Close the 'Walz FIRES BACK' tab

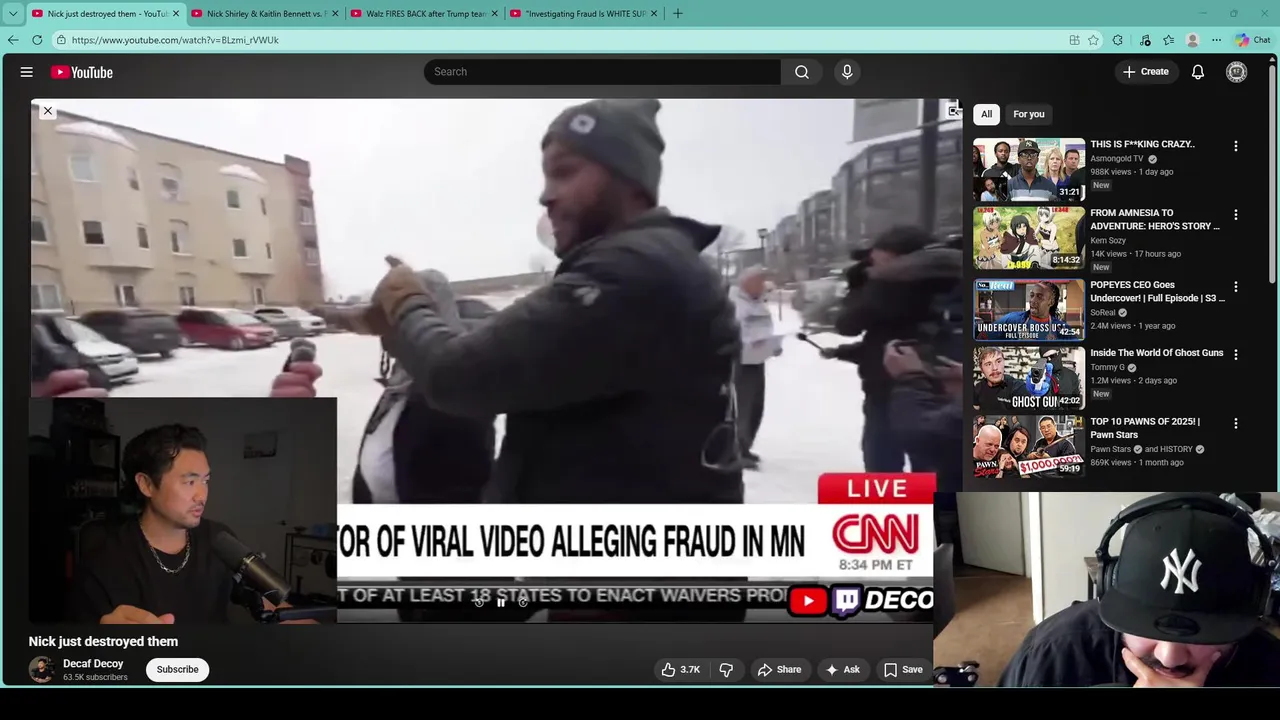[x=494, y=13]
